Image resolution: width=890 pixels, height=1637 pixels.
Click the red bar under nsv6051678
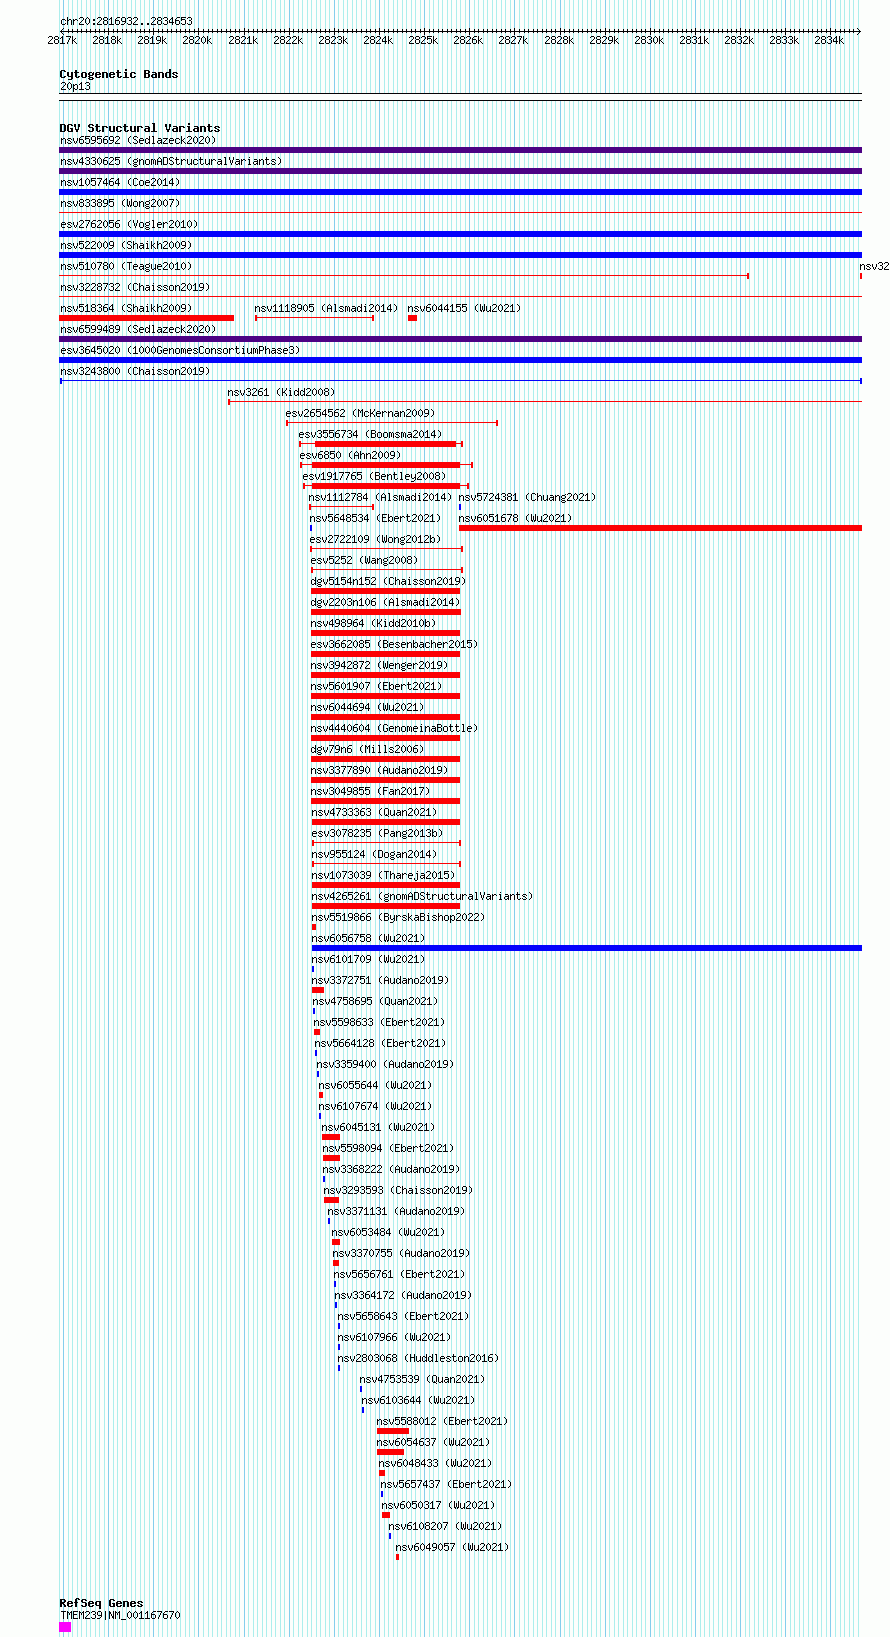[660, 528]
